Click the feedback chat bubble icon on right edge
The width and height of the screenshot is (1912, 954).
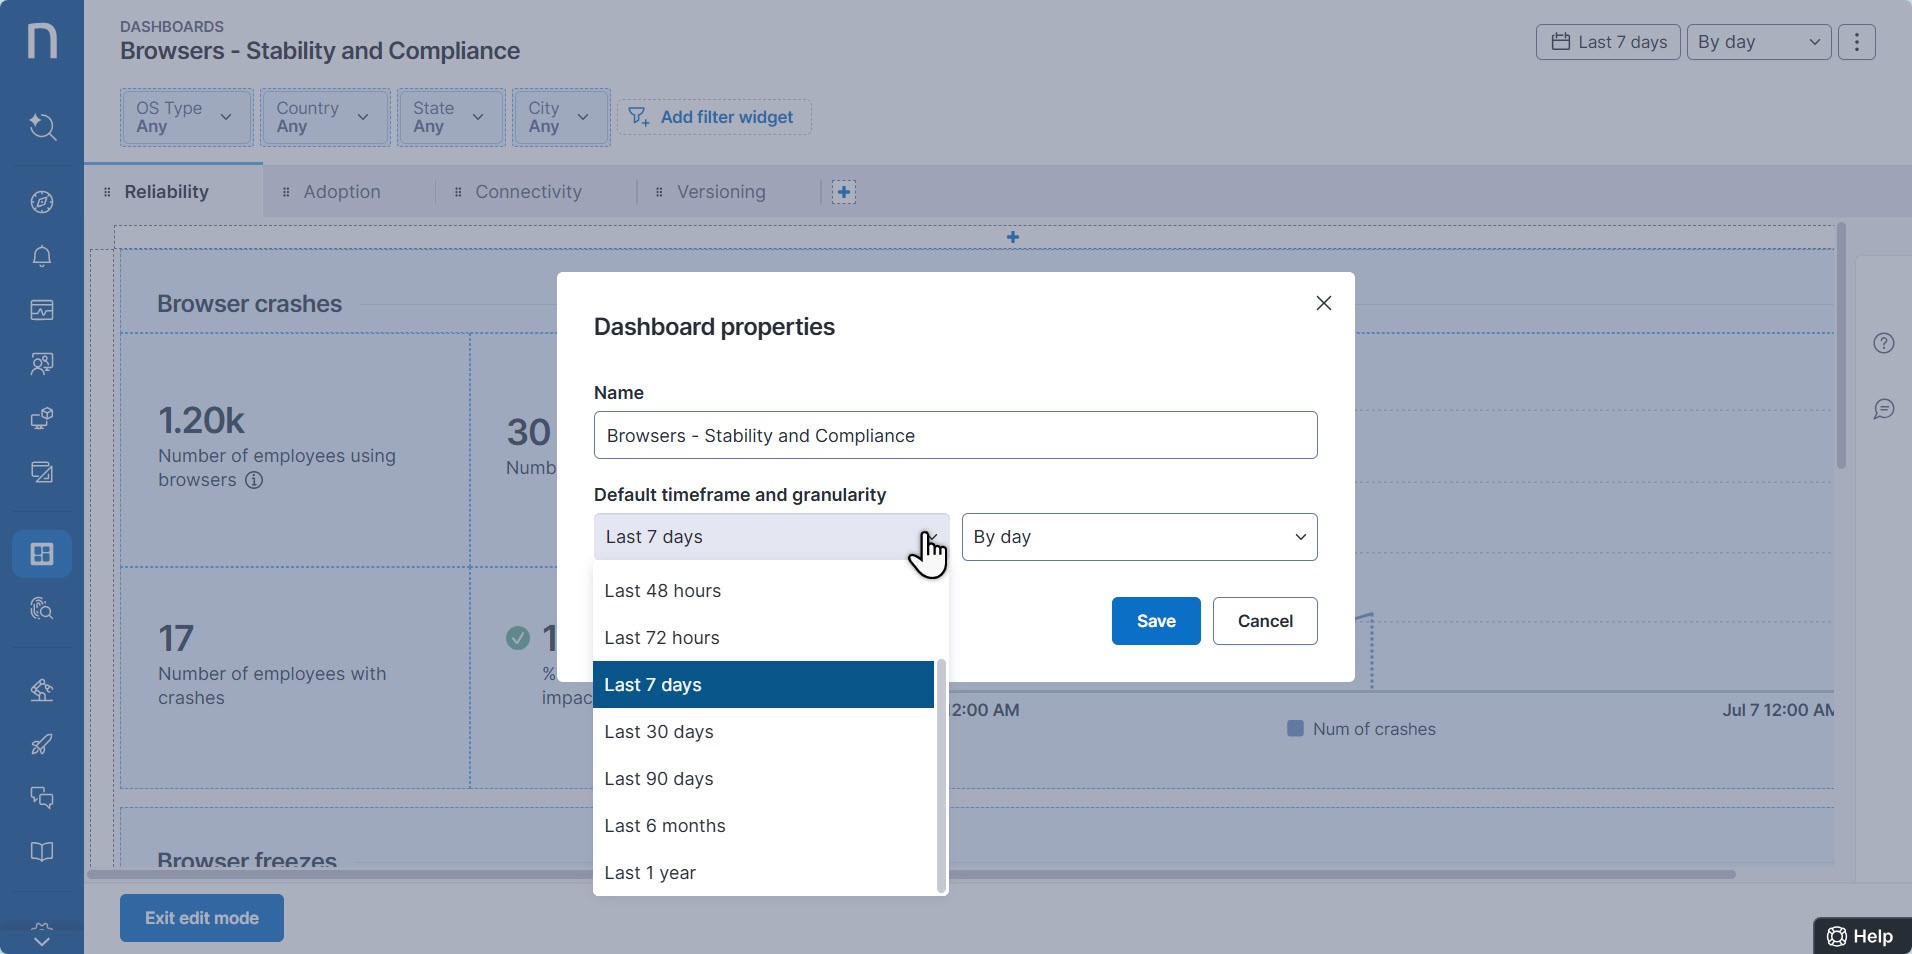pyautogui.click(x=1884, y=408)
